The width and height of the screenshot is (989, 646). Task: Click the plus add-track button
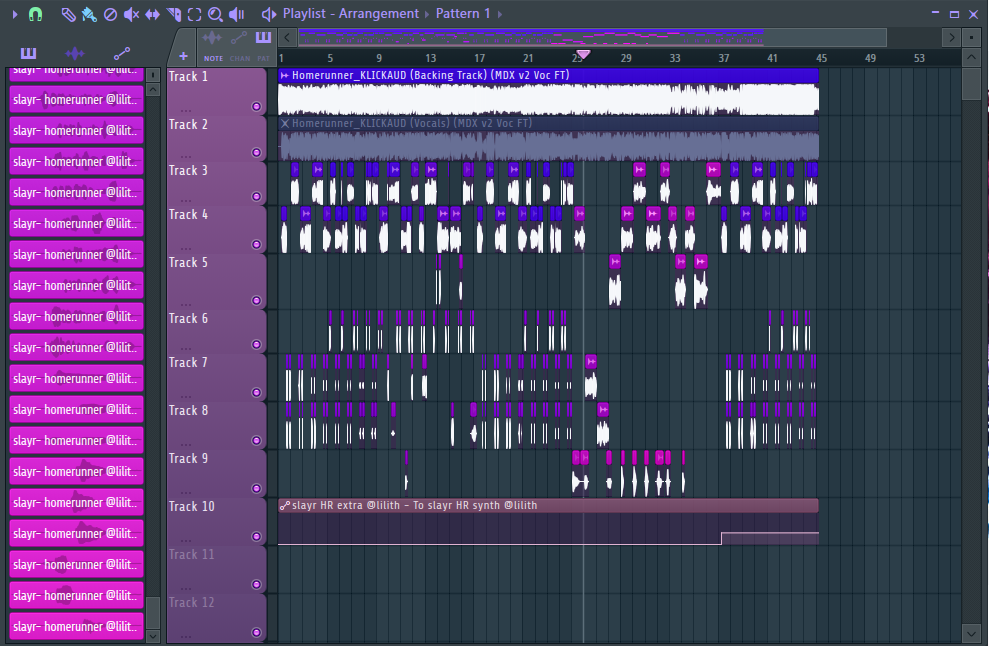click(183, 56)
